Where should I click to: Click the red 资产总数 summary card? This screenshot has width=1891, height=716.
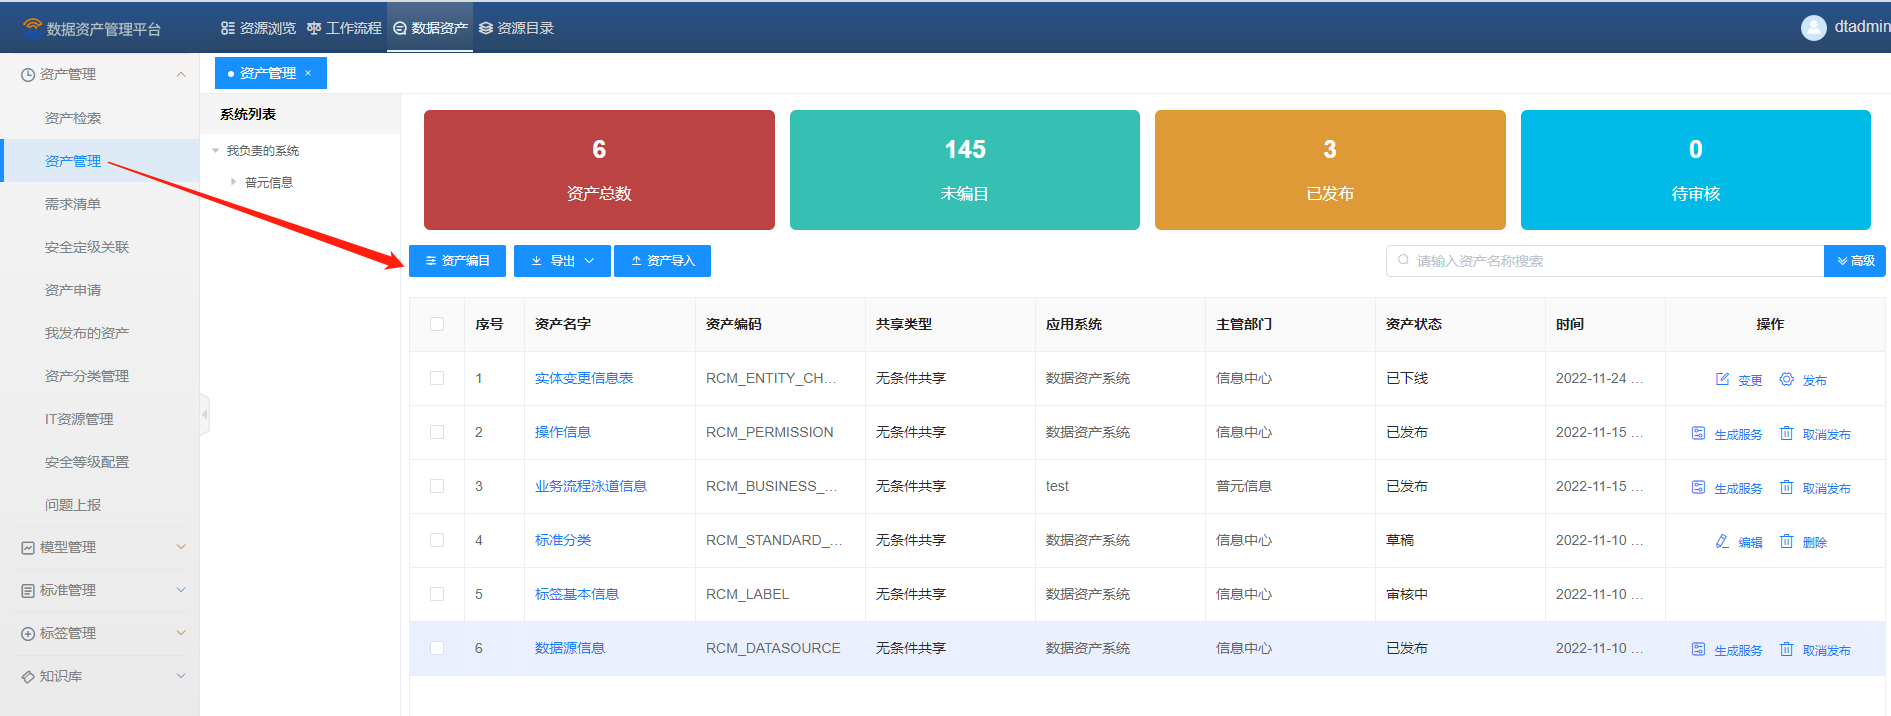click(599, 170)
